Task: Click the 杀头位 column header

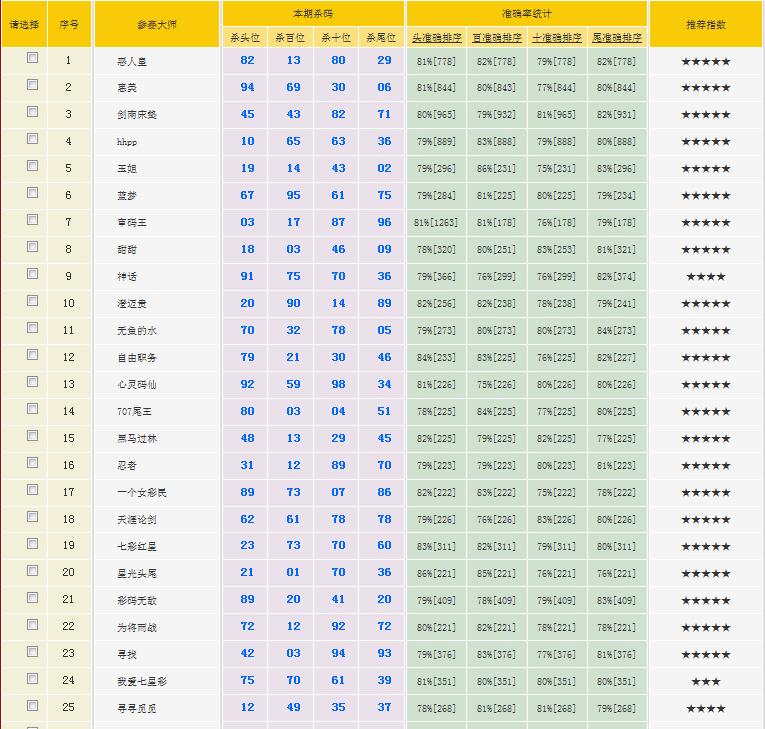Action: click(x=245, y=38)
